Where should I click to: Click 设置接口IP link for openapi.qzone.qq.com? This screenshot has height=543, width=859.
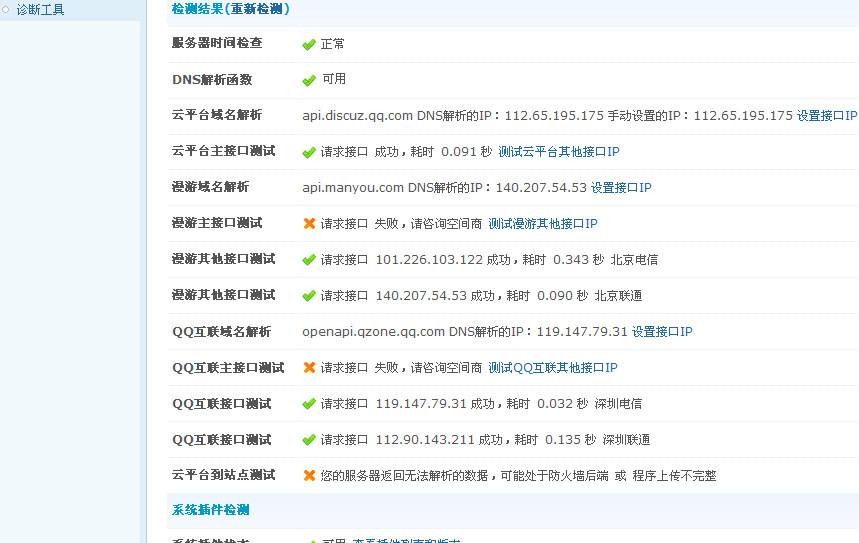pos(662,331)
